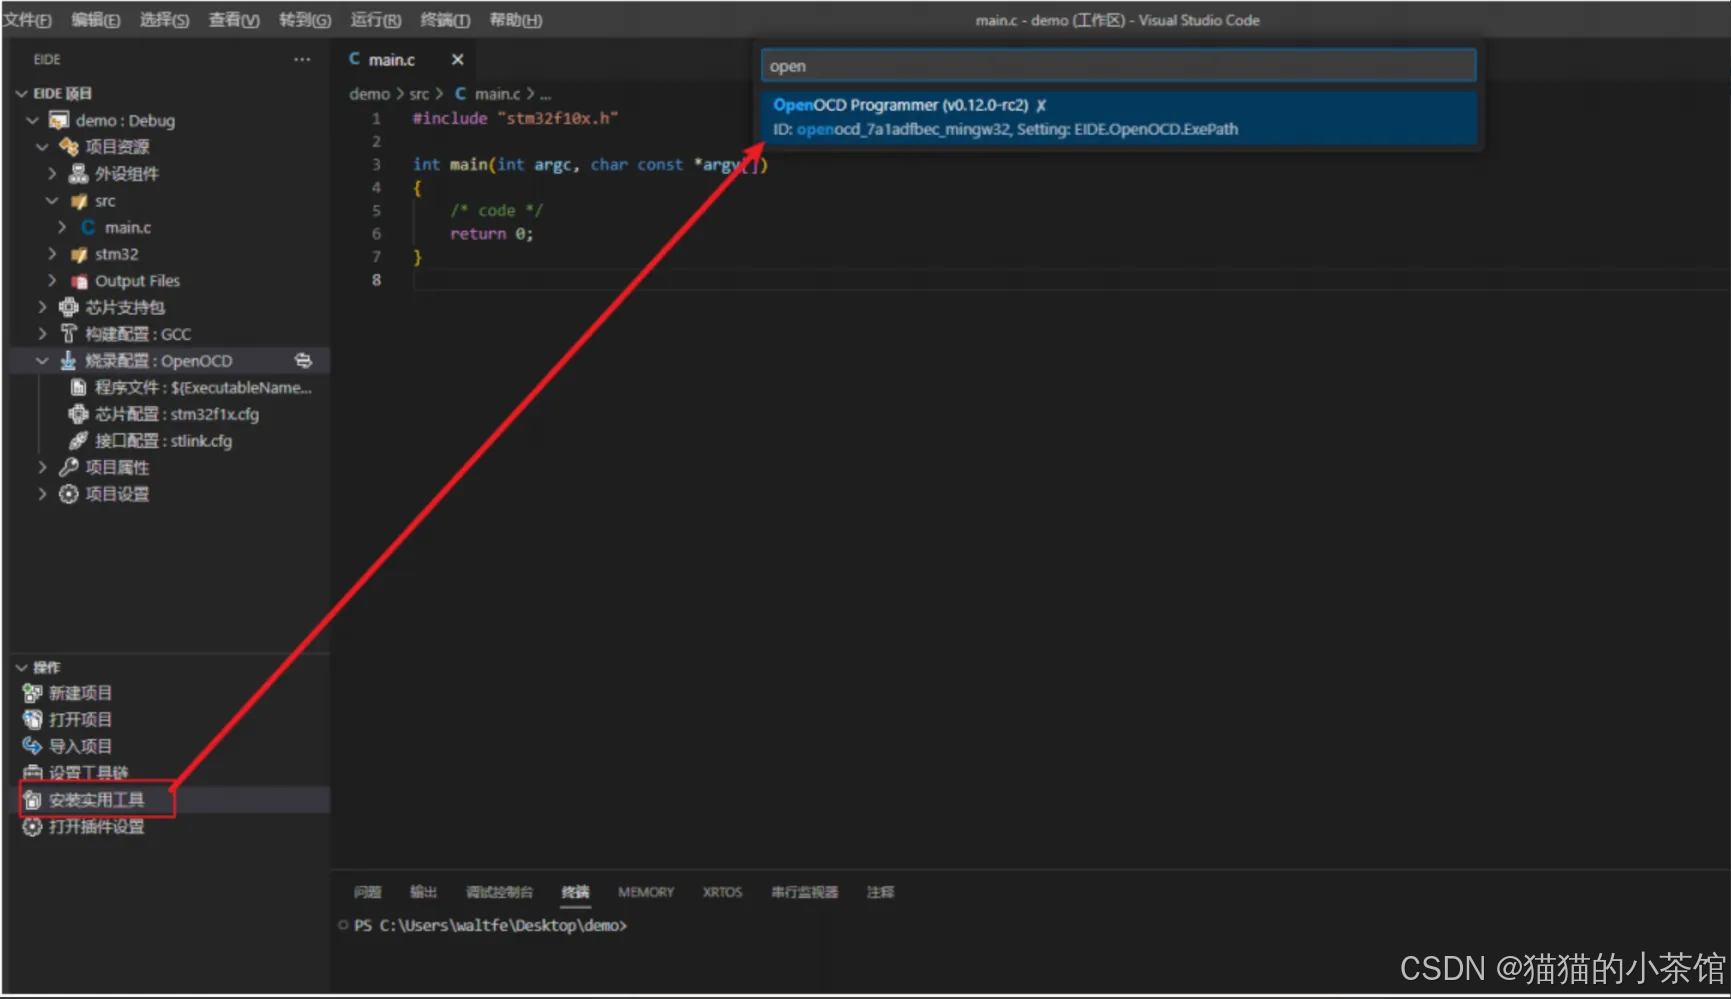1731x999 pixels.
Task: Switch to the 注释 panel tab
Action: pos(880,892)
